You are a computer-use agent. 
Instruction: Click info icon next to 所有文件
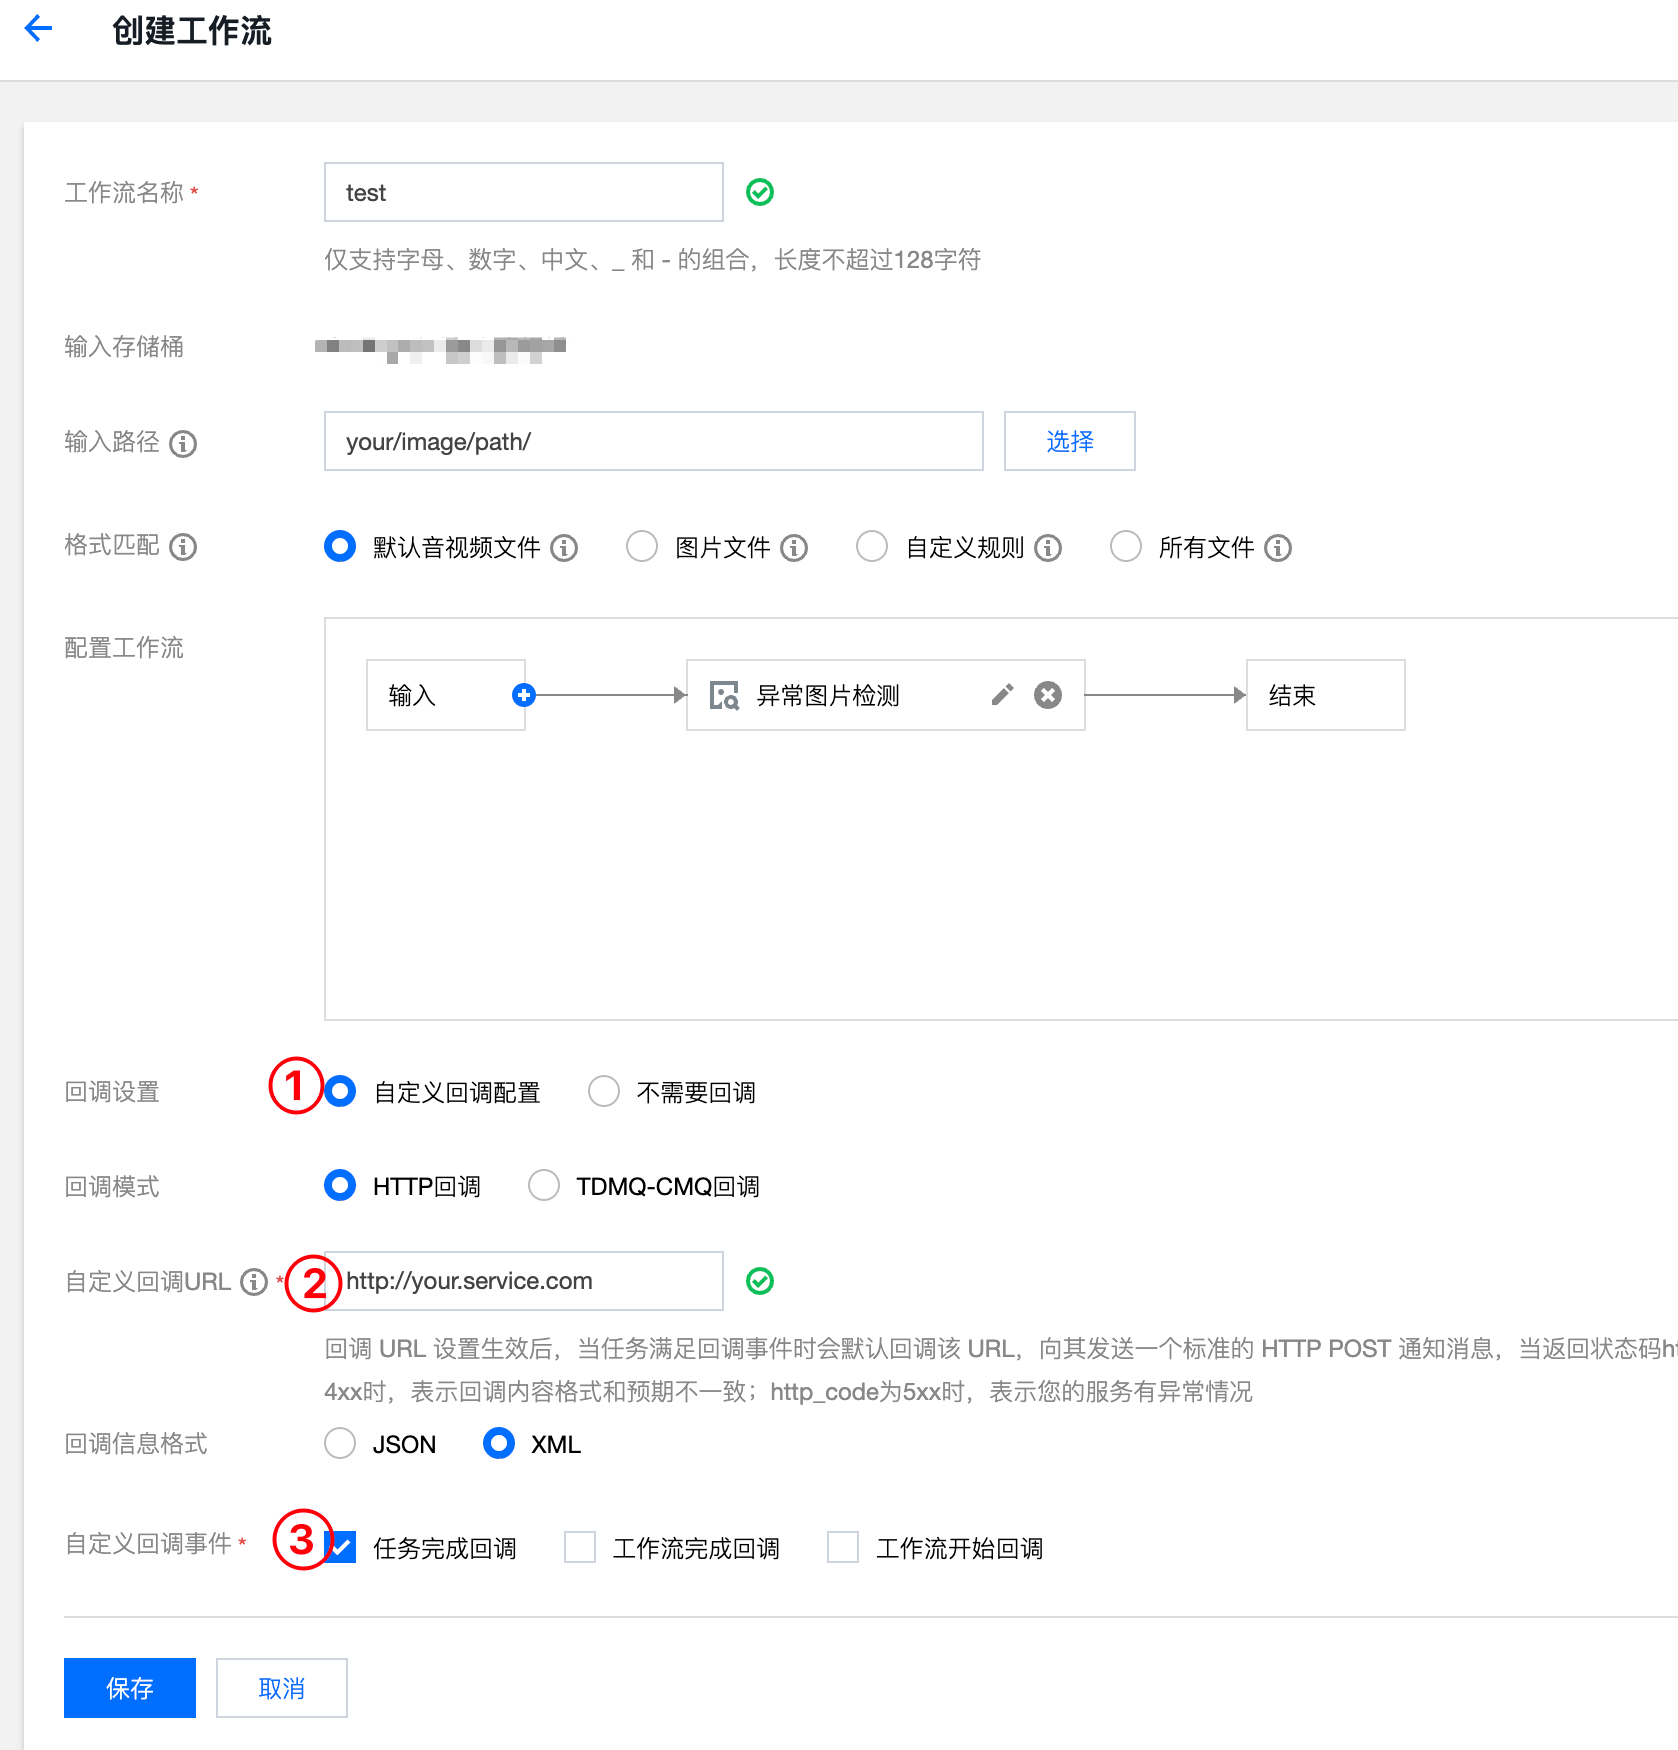coord(1278,548)
